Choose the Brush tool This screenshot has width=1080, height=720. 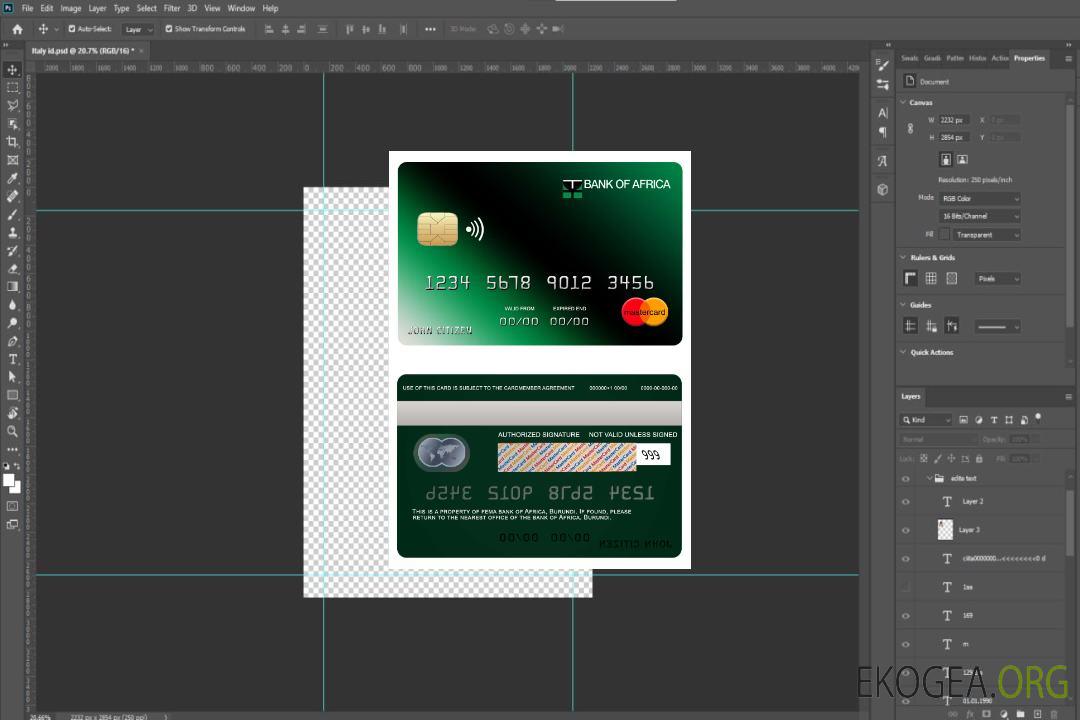click(x=12, y=214)
